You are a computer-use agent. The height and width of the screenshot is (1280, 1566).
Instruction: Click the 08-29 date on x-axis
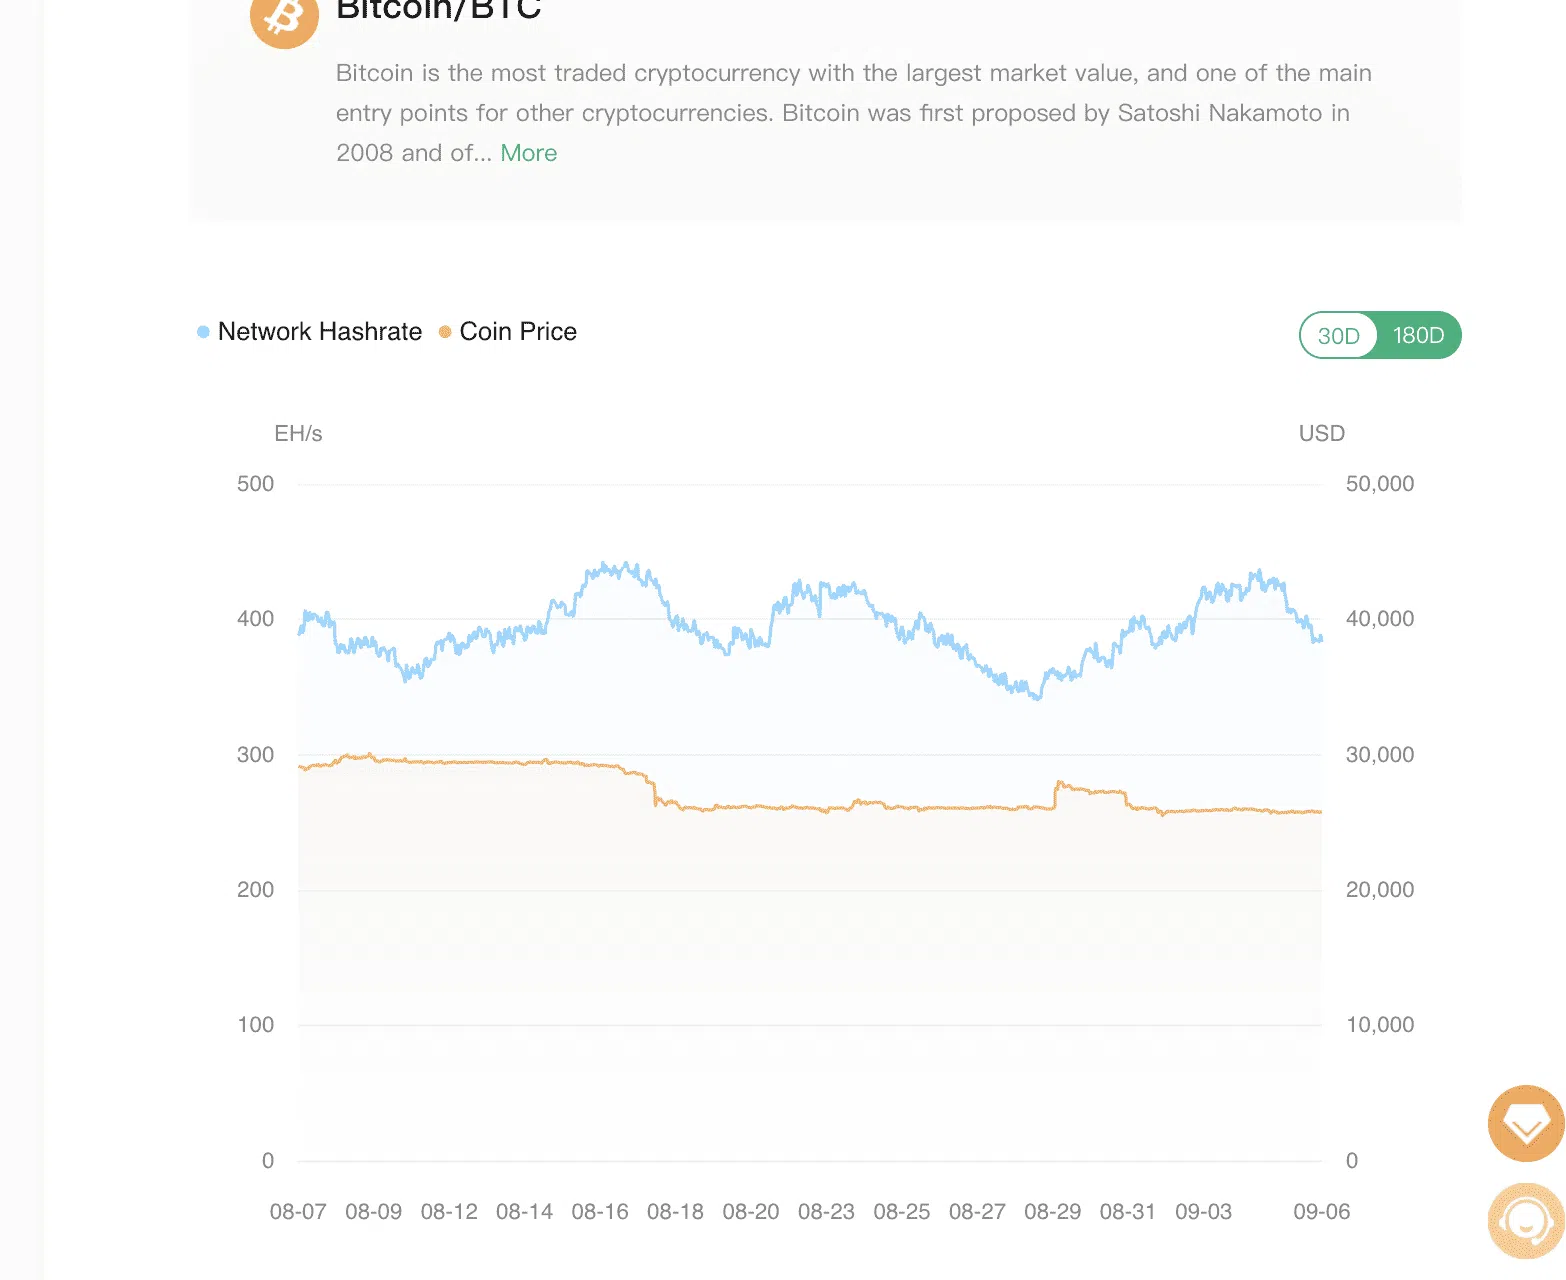point(1053,1212)
